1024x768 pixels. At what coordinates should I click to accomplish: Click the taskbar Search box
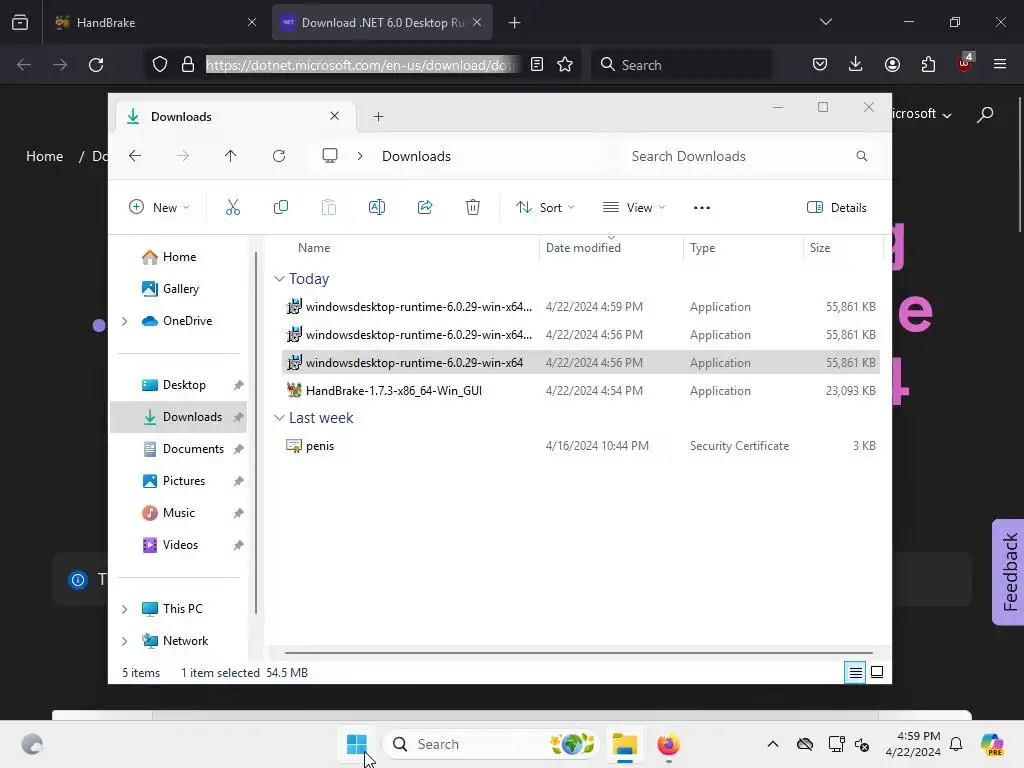[490, 744]
